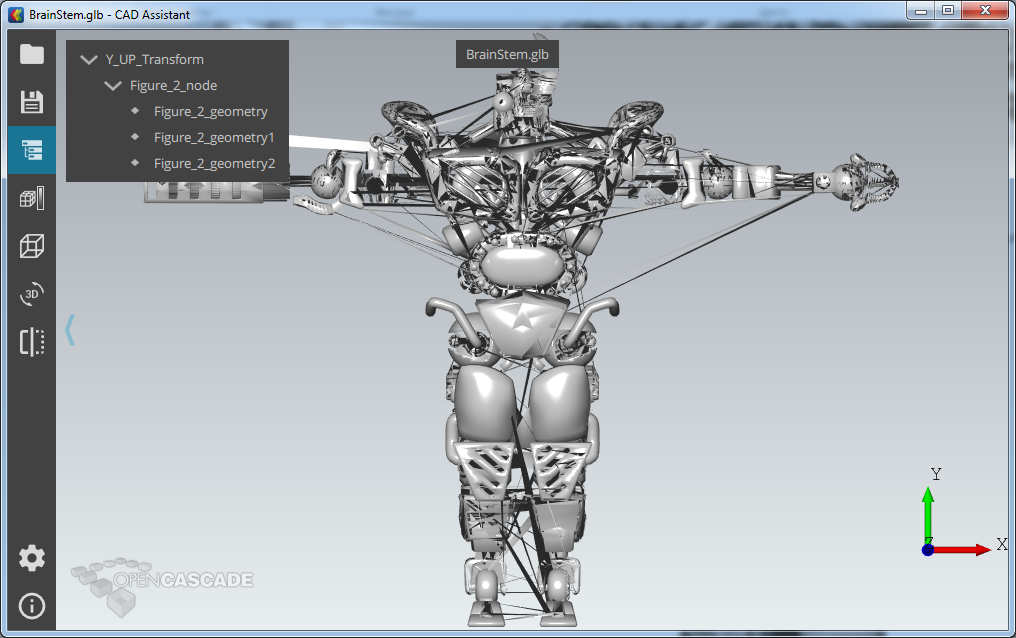
Task: Open the 3D rotate view icon
Action: pyautogui.click(x=32, y=294)
